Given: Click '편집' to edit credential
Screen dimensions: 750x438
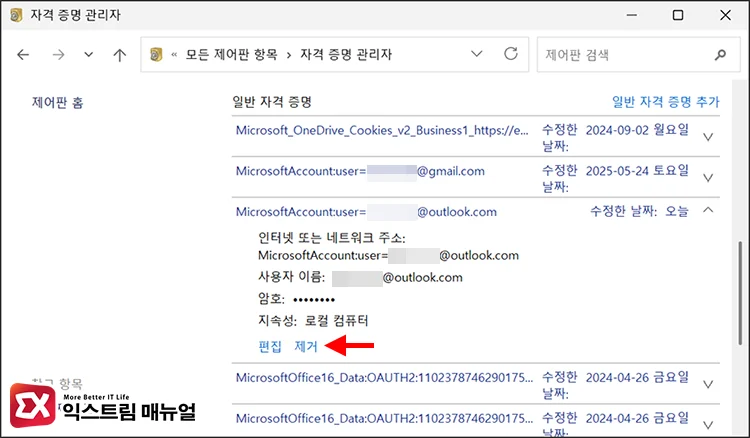Looking at the screenshot, I should [x=270, y=346].
